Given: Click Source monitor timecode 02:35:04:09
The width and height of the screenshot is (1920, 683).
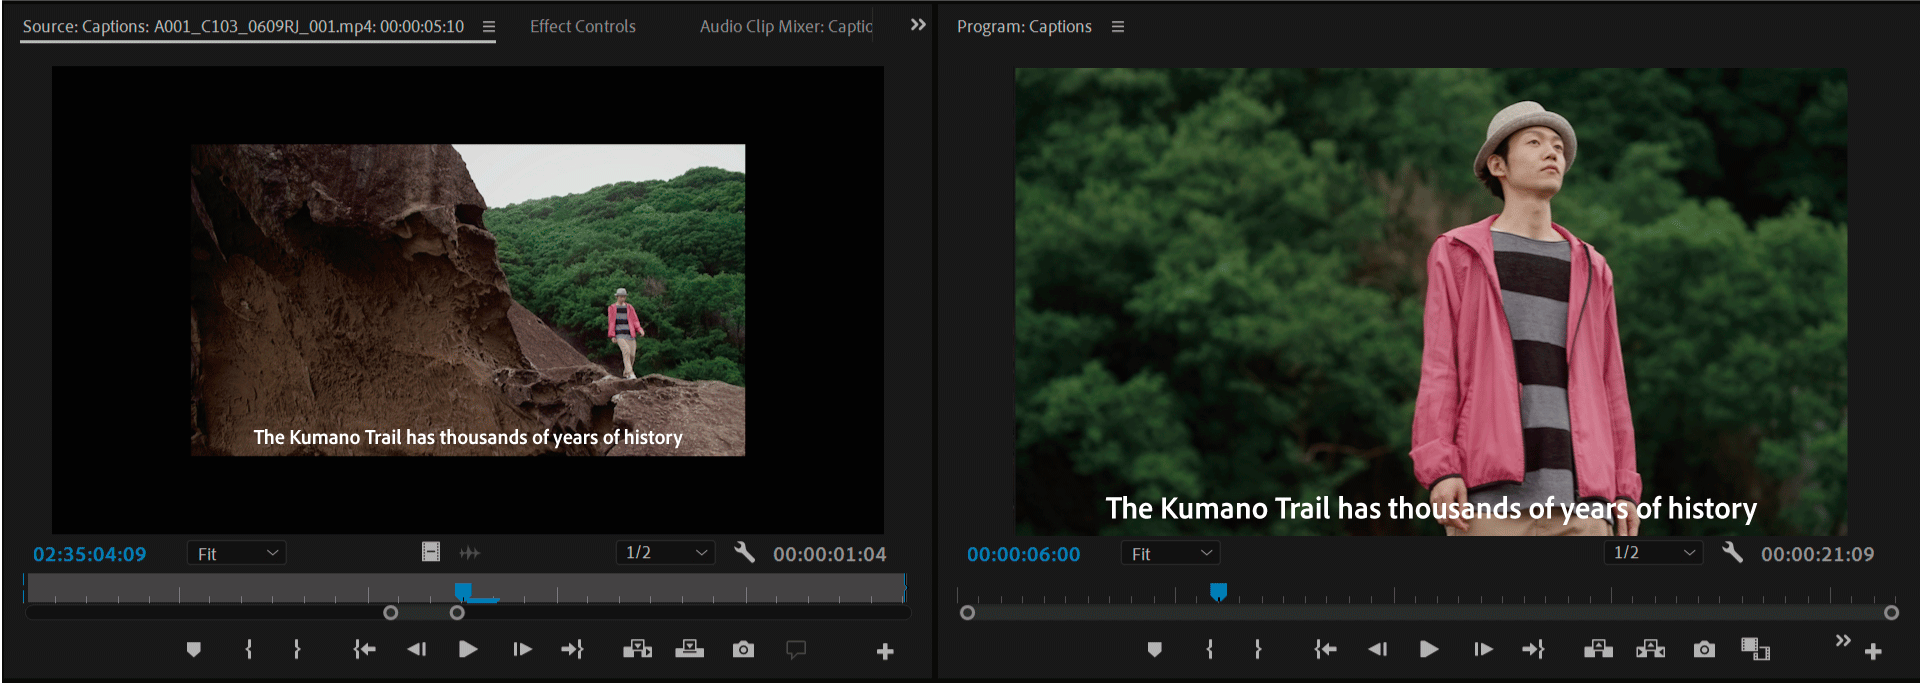Looking at the screenshot, I should 90,554.
